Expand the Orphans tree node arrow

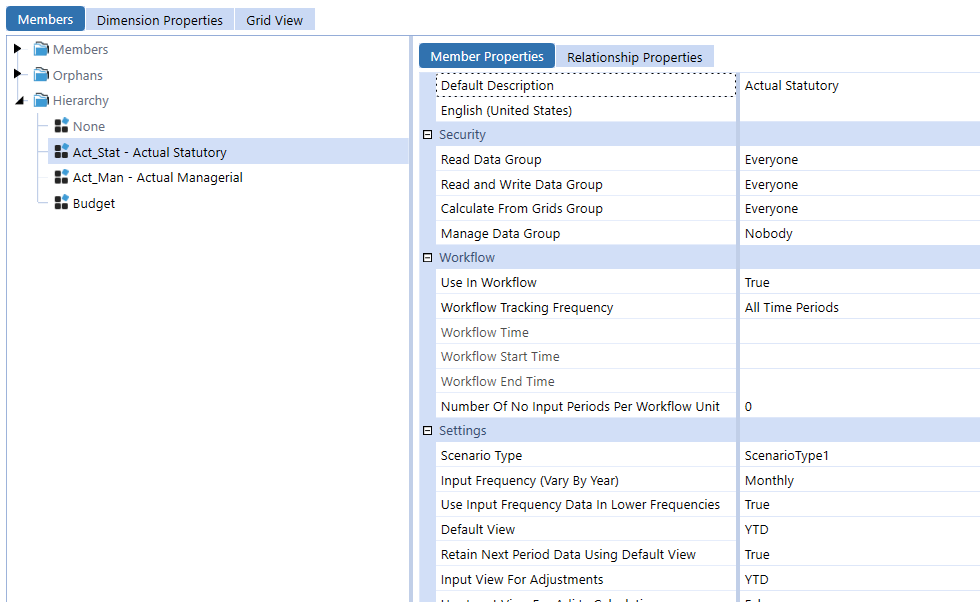click(x=18, y=75)
